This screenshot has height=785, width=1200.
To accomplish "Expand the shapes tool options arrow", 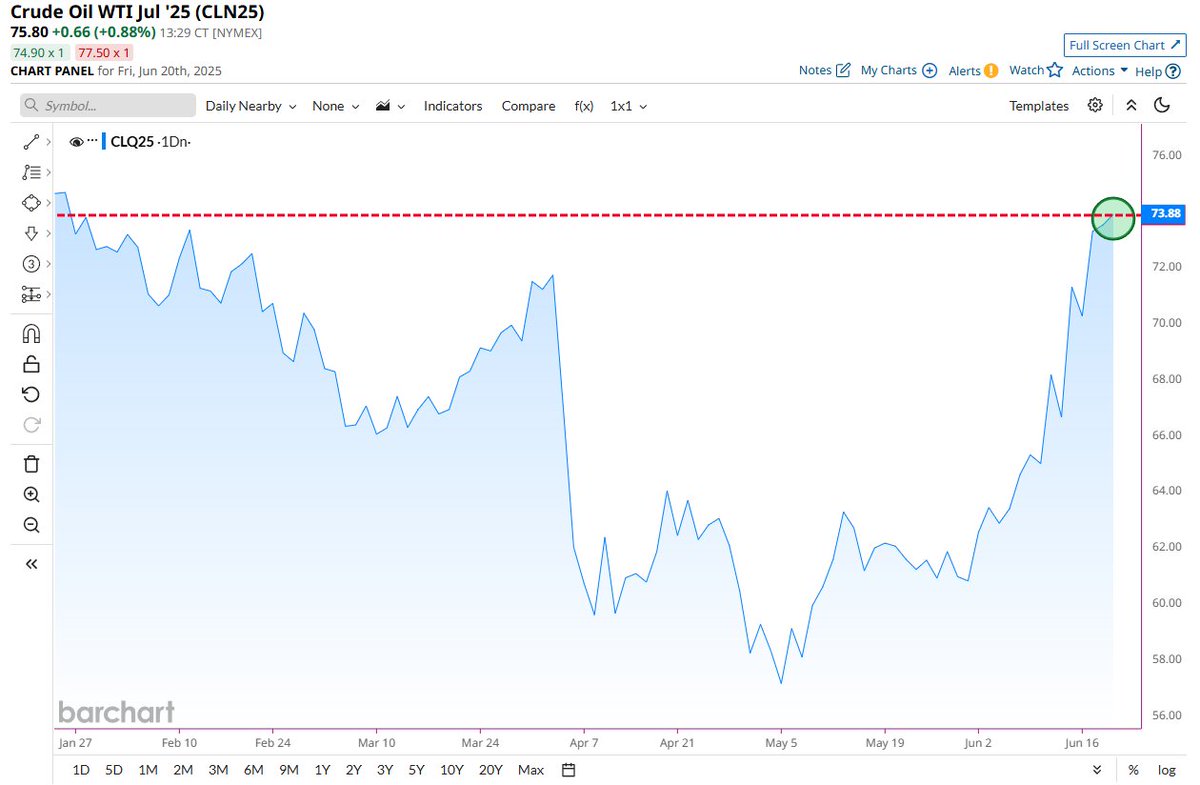I will point(48,203).
